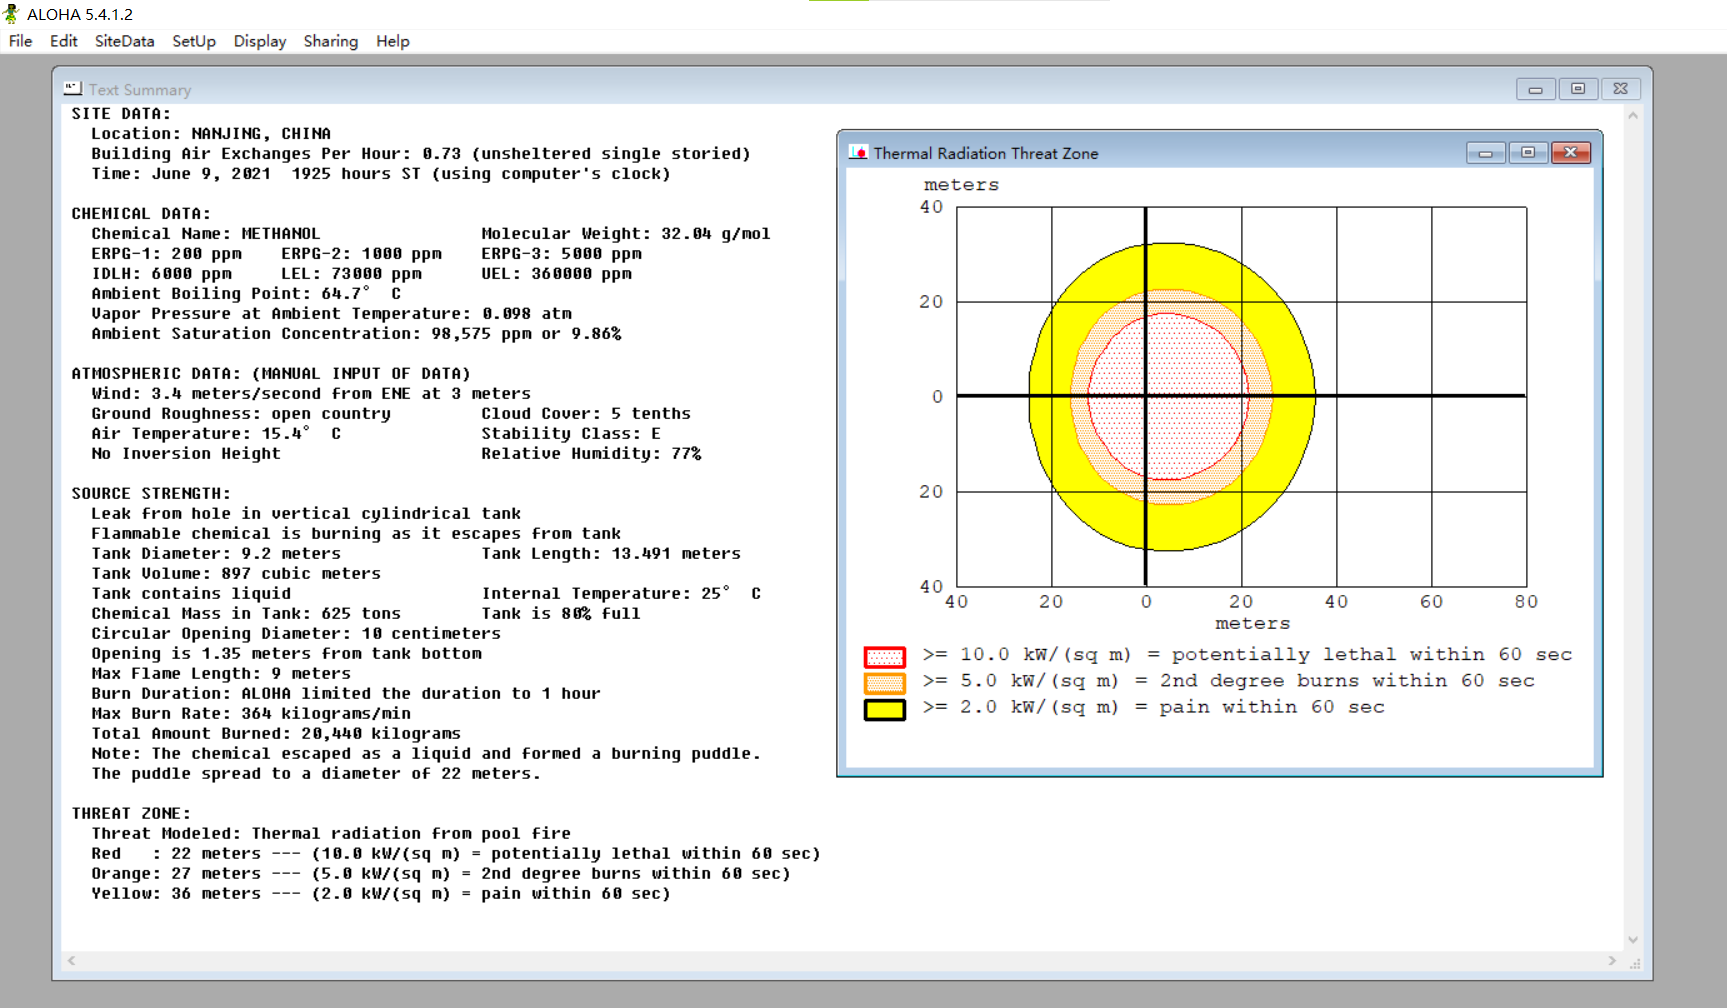Click the yellow 2.0 kW legend swatch
This screenshot has height=1008, width=1727.
[885, 710]
